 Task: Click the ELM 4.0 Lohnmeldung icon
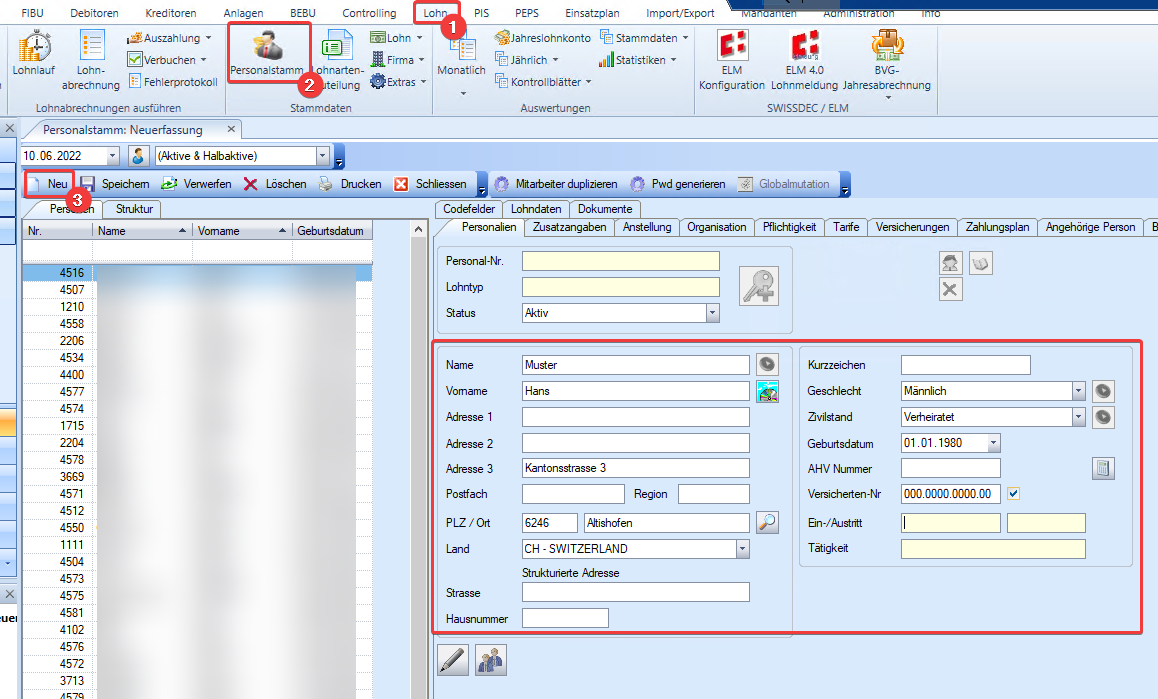click(x=804, y=60)
